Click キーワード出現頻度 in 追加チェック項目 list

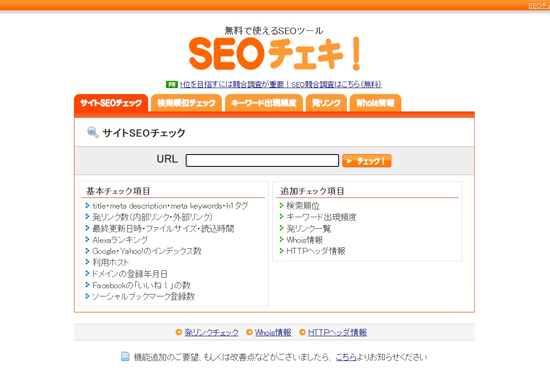point(321,217)
